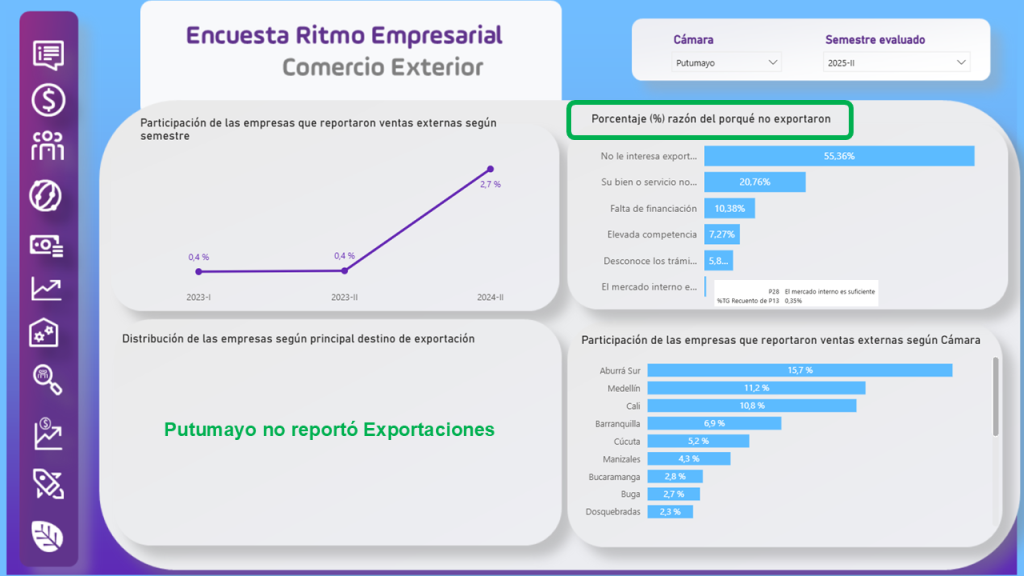Open the Semestre evaluado dropdown 2025-II
Image resolution: width=1024 pixels, height=576 pixels.
896,62
